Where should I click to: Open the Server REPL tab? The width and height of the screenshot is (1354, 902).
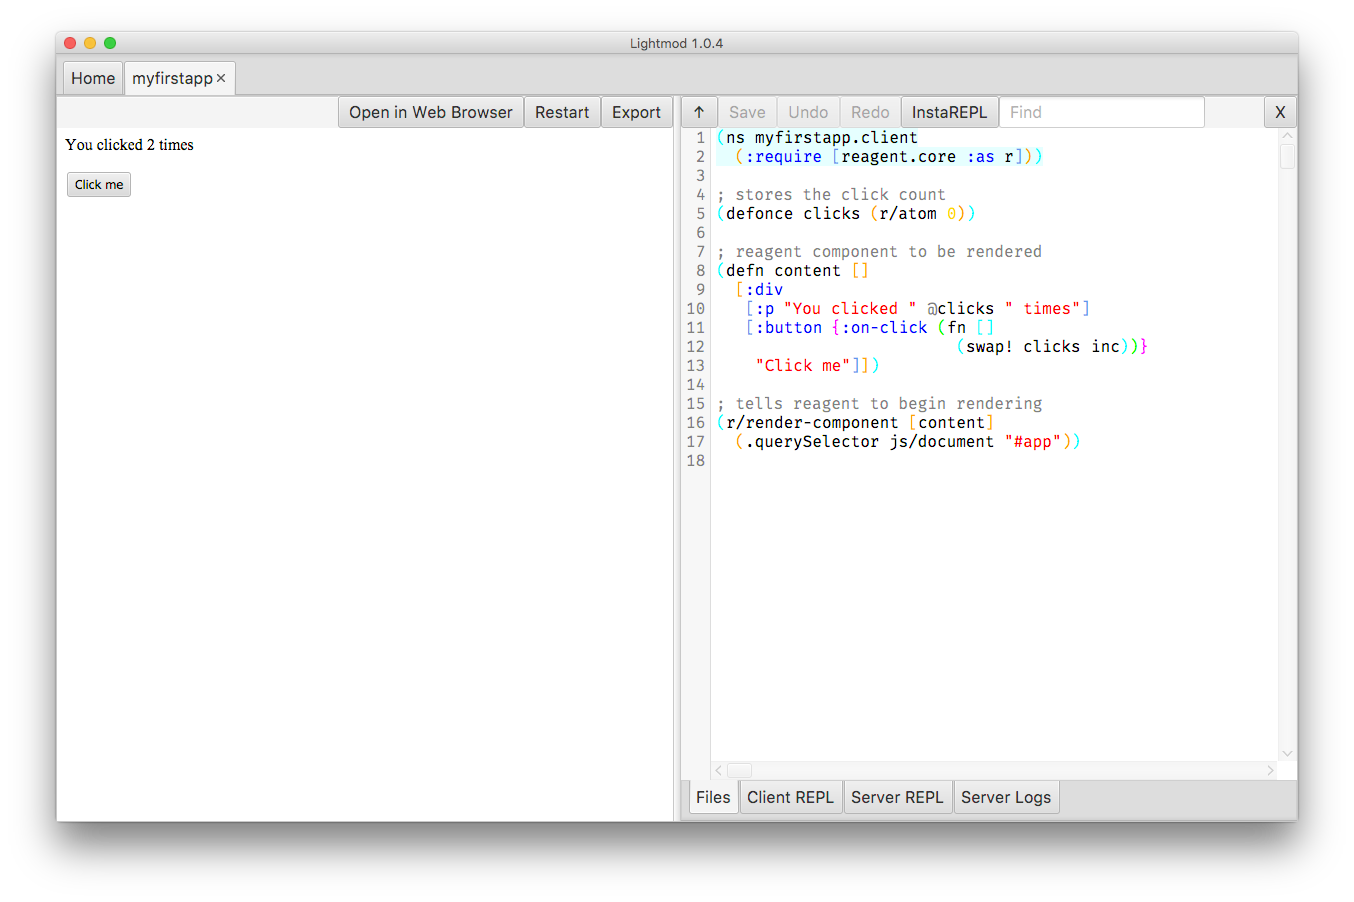point(897,797)
